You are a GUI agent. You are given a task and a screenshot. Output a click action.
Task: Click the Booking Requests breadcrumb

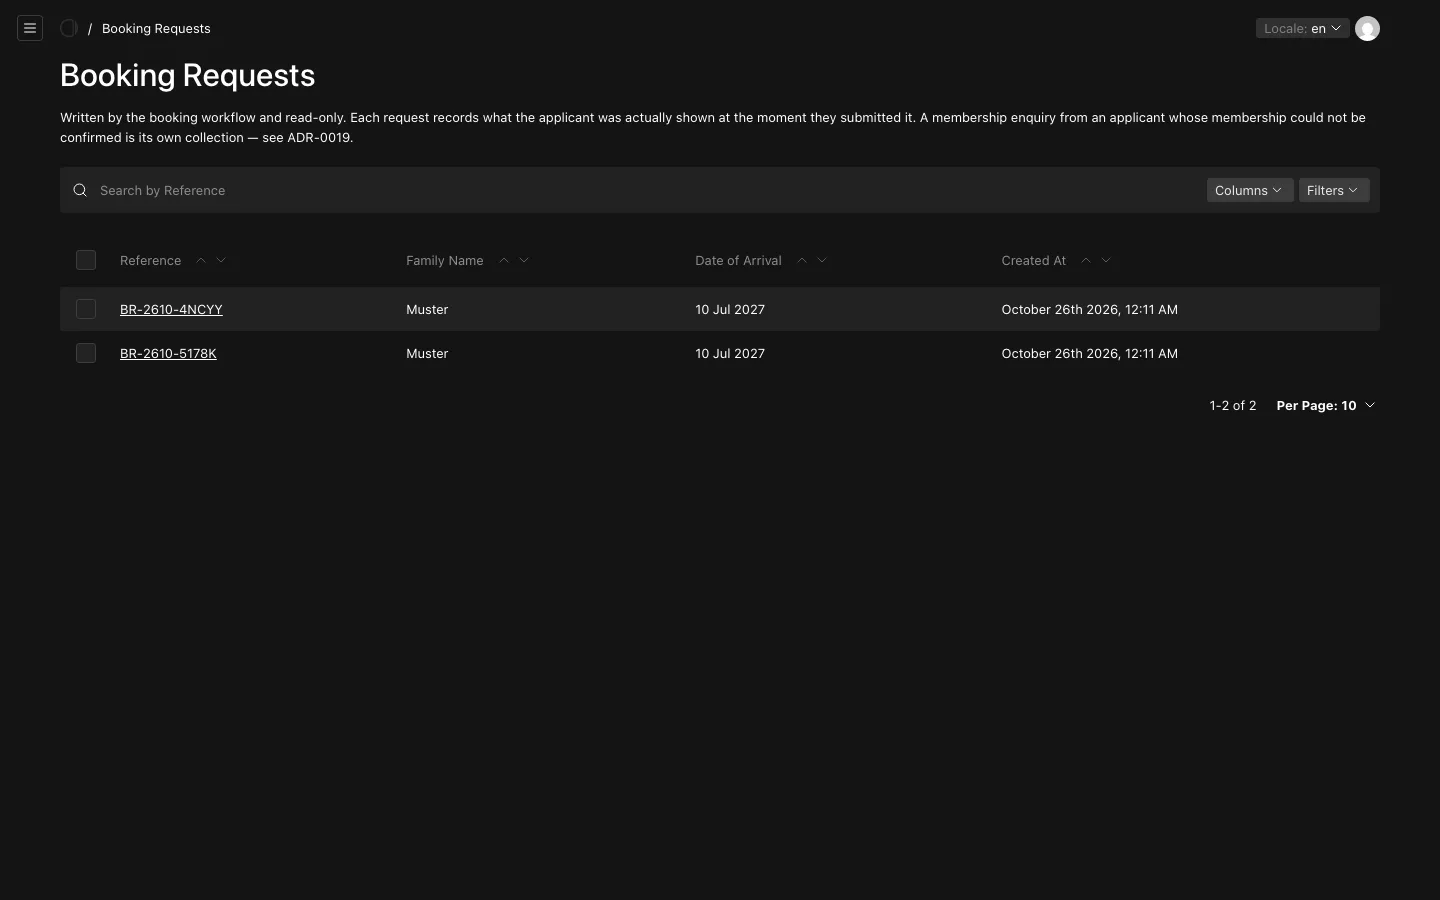click(156, 28)
